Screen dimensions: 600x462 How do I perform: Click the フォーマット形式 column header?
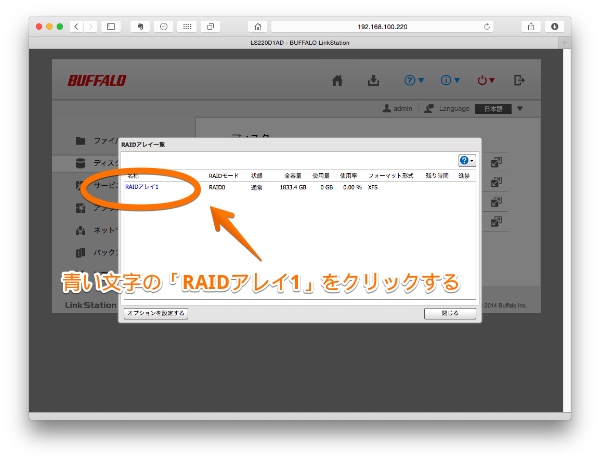point(391,176)
